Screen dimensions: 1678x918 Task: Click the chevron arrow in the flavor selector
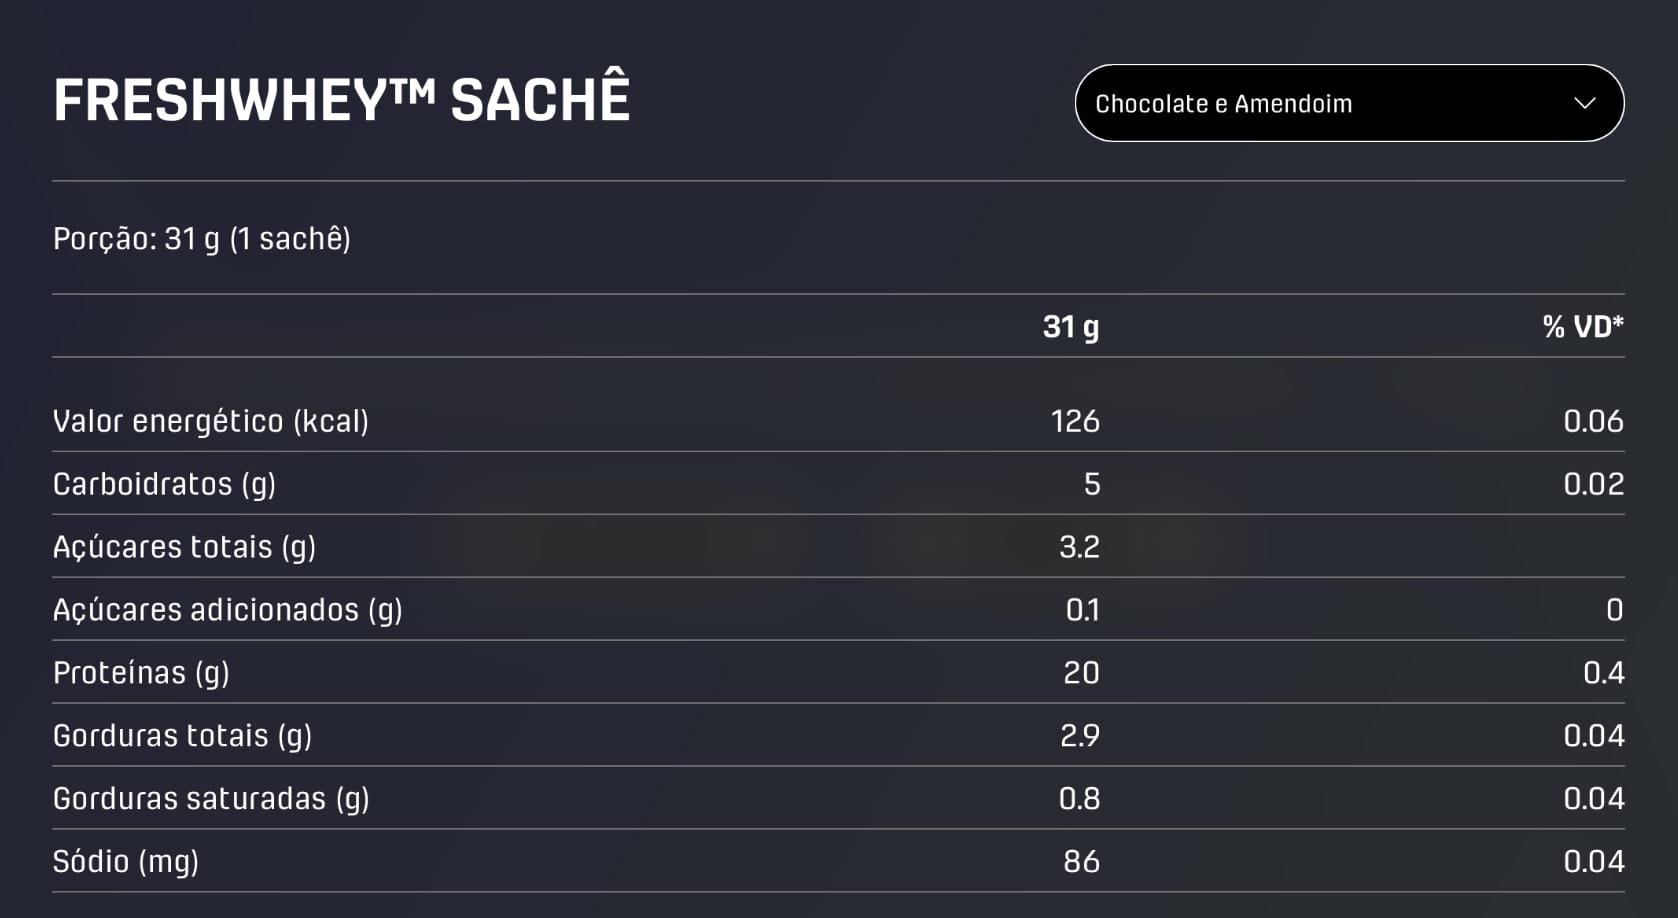[1584, 103]
